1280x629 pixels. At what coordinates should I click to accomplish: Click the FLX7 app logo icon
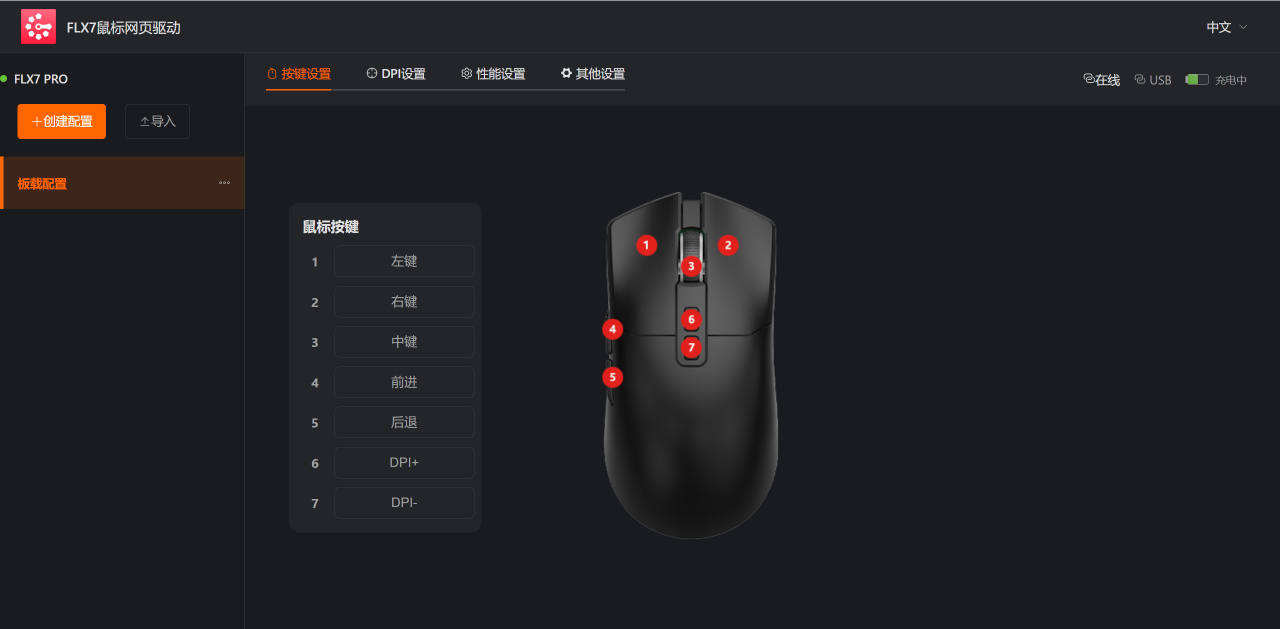pyautogui.click(x=39, y=27)
